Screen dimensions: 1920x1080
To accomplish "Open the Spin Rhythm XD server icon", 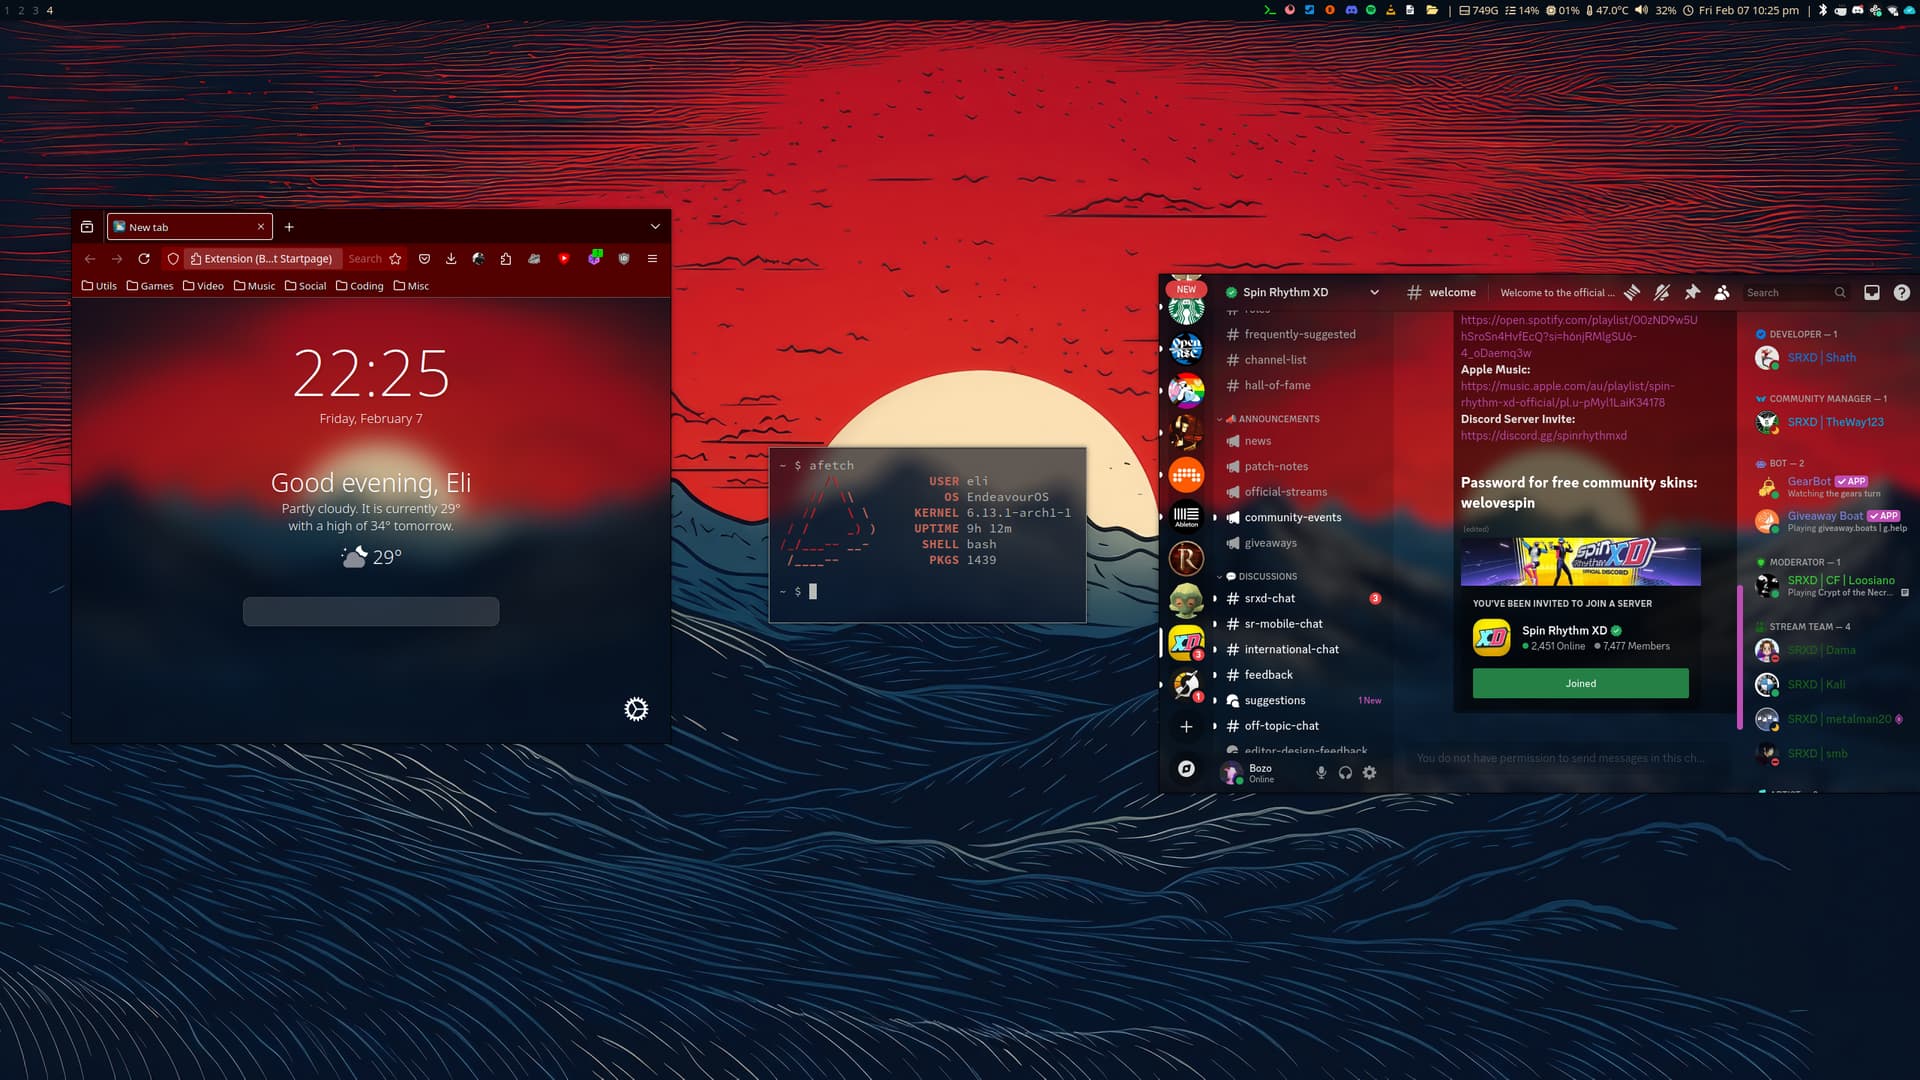I will coord(1186,642).
